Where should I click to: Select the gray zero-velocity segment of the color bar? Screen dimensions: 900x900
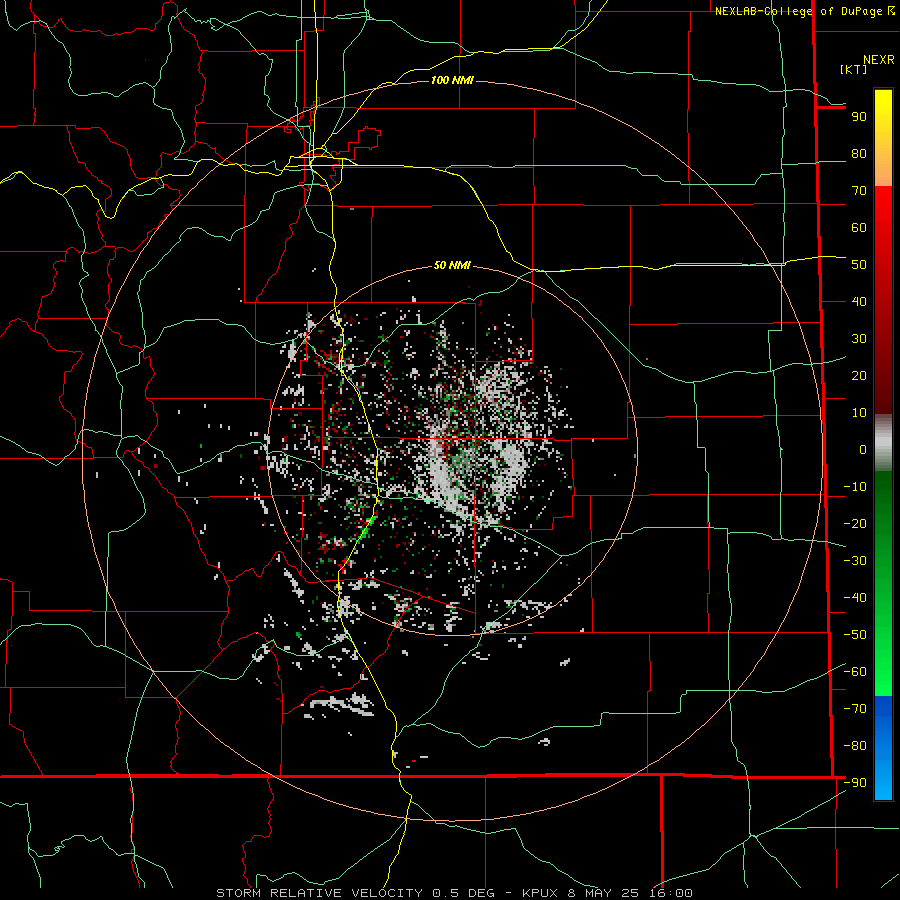(883, 443)
